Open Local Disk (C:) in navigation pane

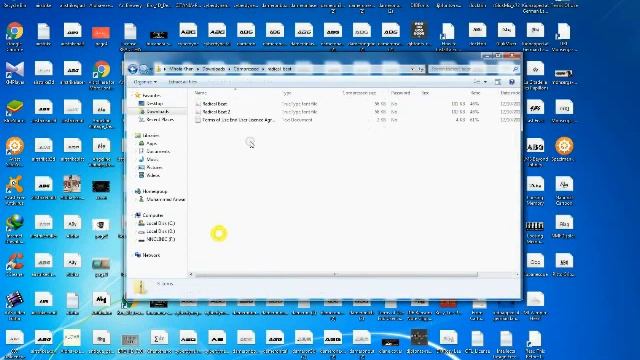[x=157, y=223]
